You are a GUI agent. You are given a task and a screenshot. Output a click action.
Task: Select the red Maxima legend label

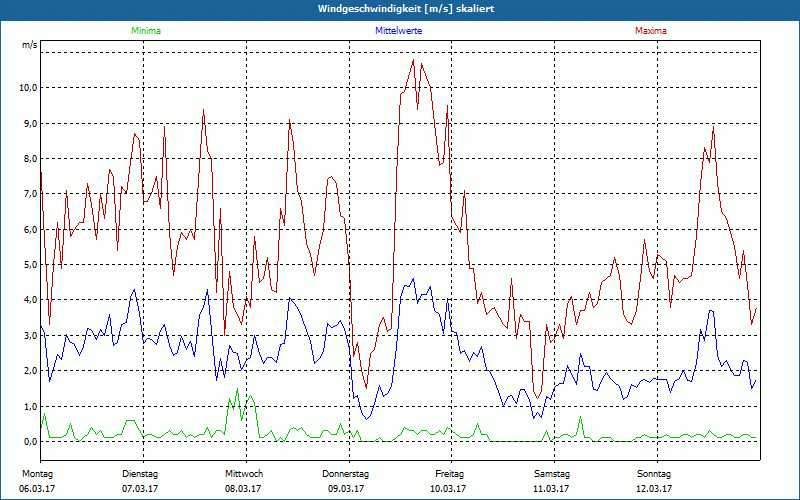(651, 31)
